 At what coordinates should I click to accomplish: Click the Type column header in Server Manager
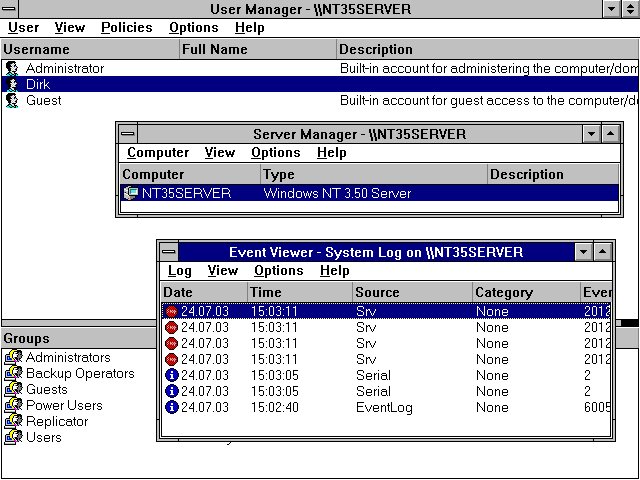[374, 174]
